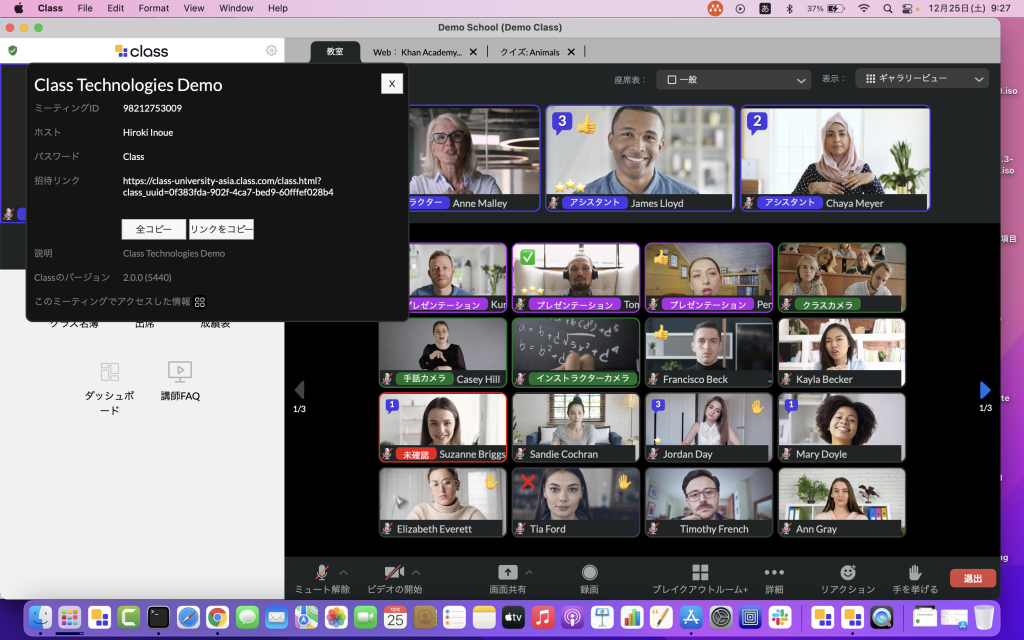Open the accessed-information icon beside このミーティングでアクセスした情報
Viewport: 1024px width, 640px height.
coord(200,302)
